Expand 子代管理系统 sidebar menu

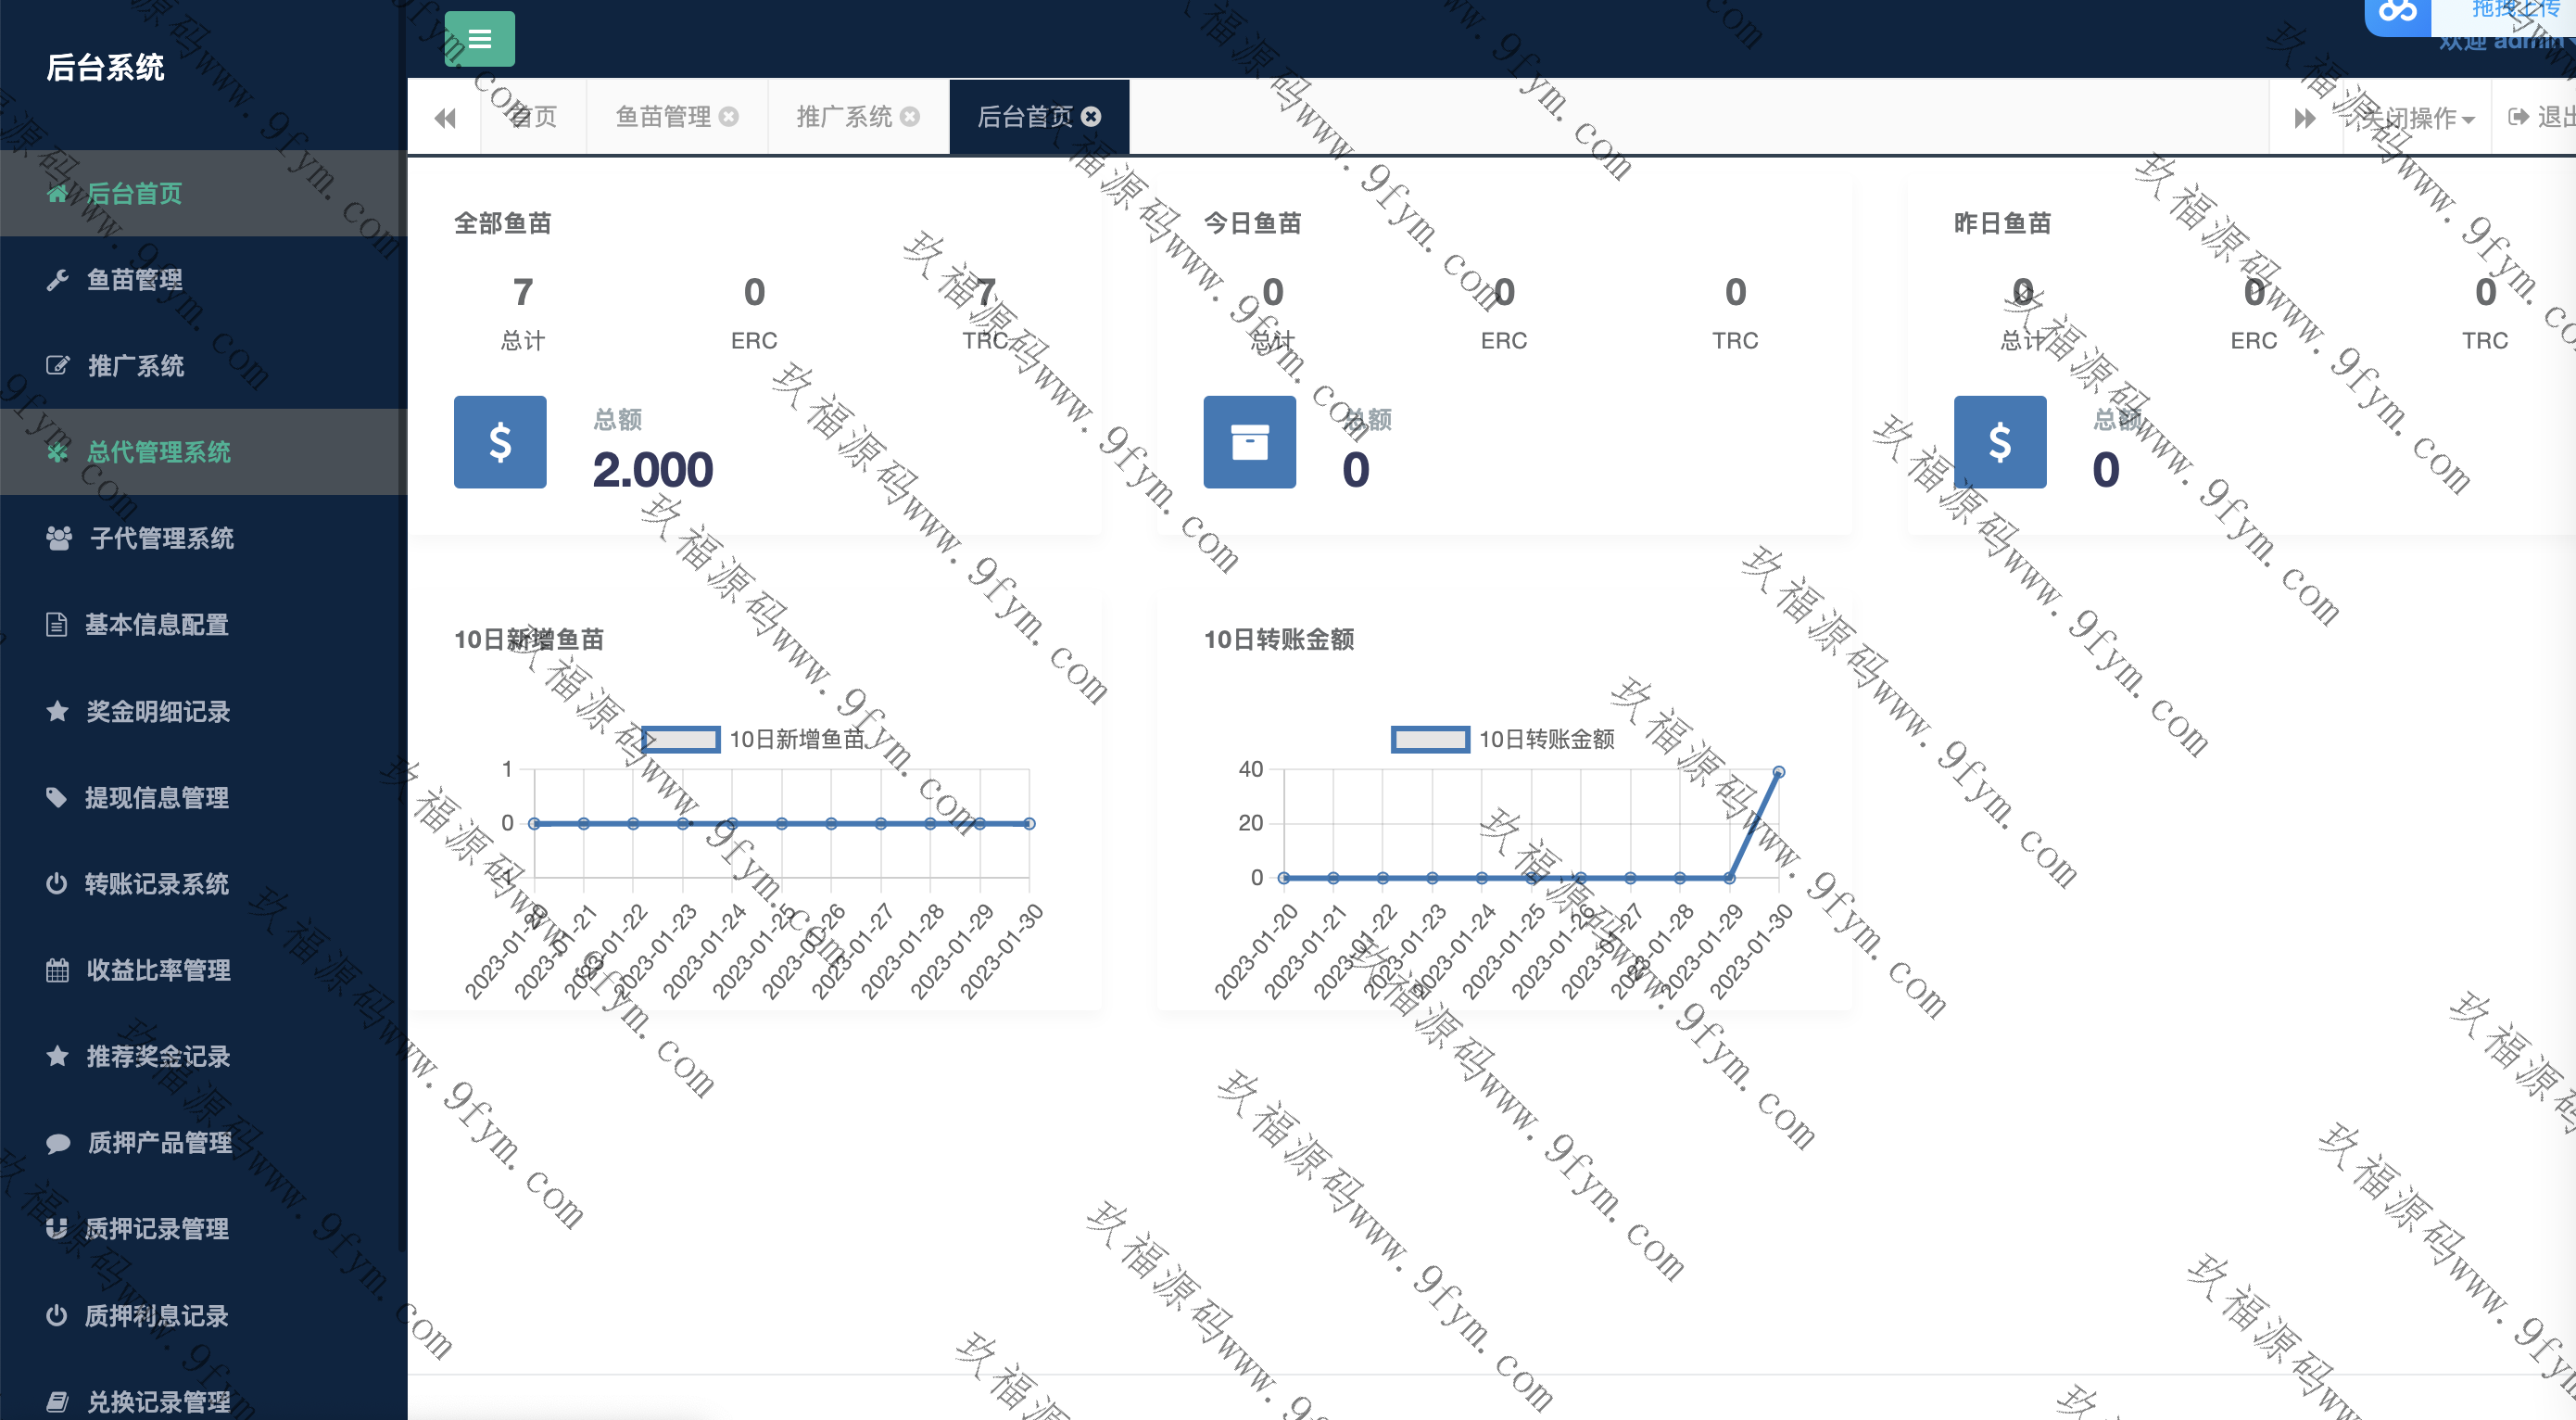(x=161, y=538)
